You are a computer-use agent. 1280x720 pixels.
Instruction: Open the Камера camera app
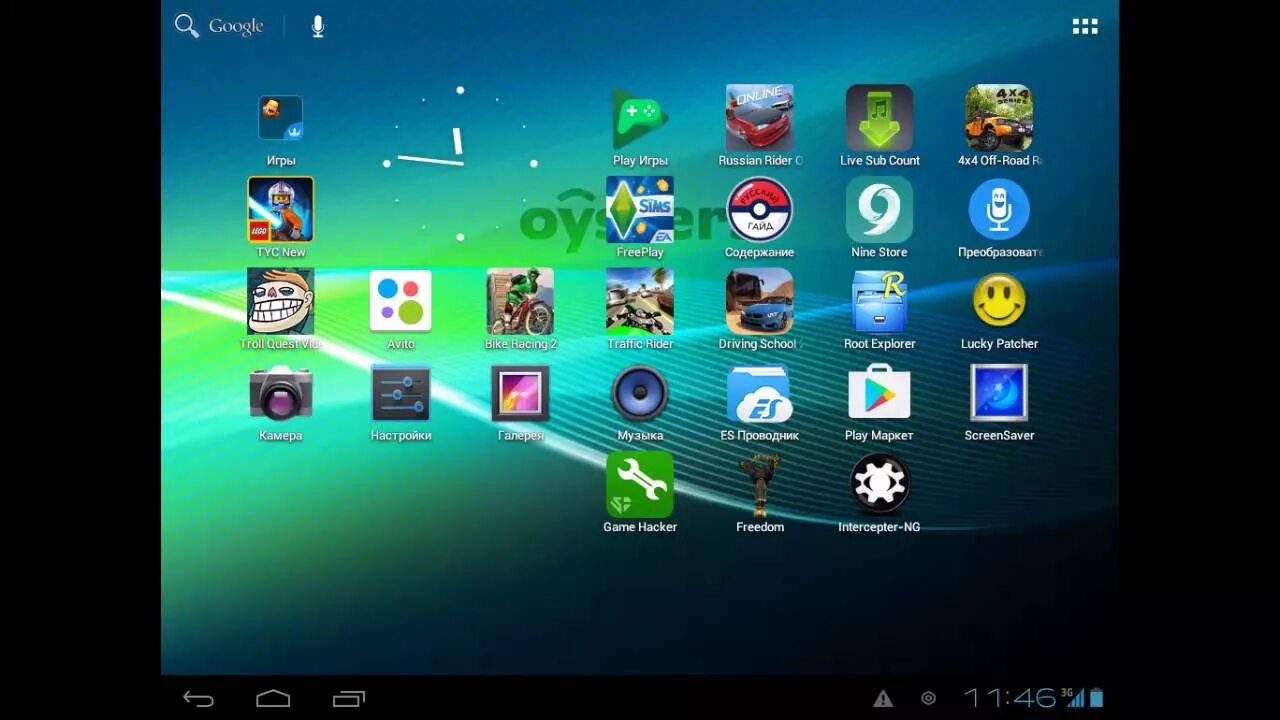280,392
